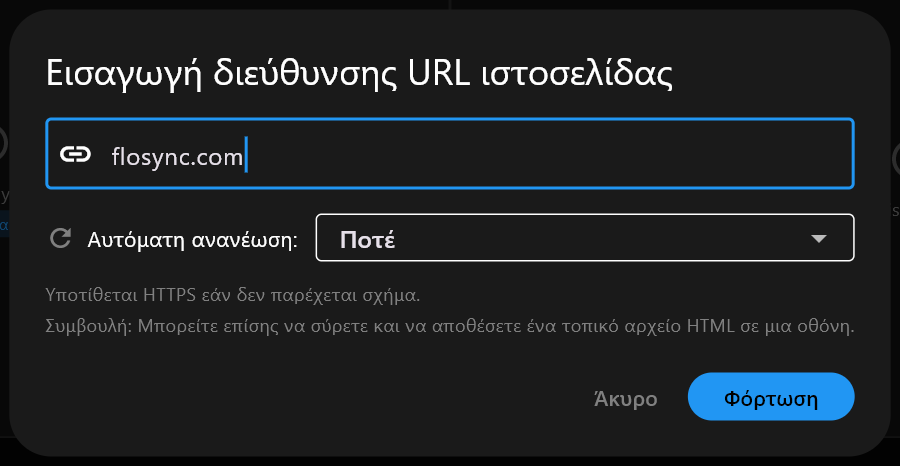This screenshot has width=900, height=466.
Task: Click the link icon in the URL field
Action: point(75,154)
